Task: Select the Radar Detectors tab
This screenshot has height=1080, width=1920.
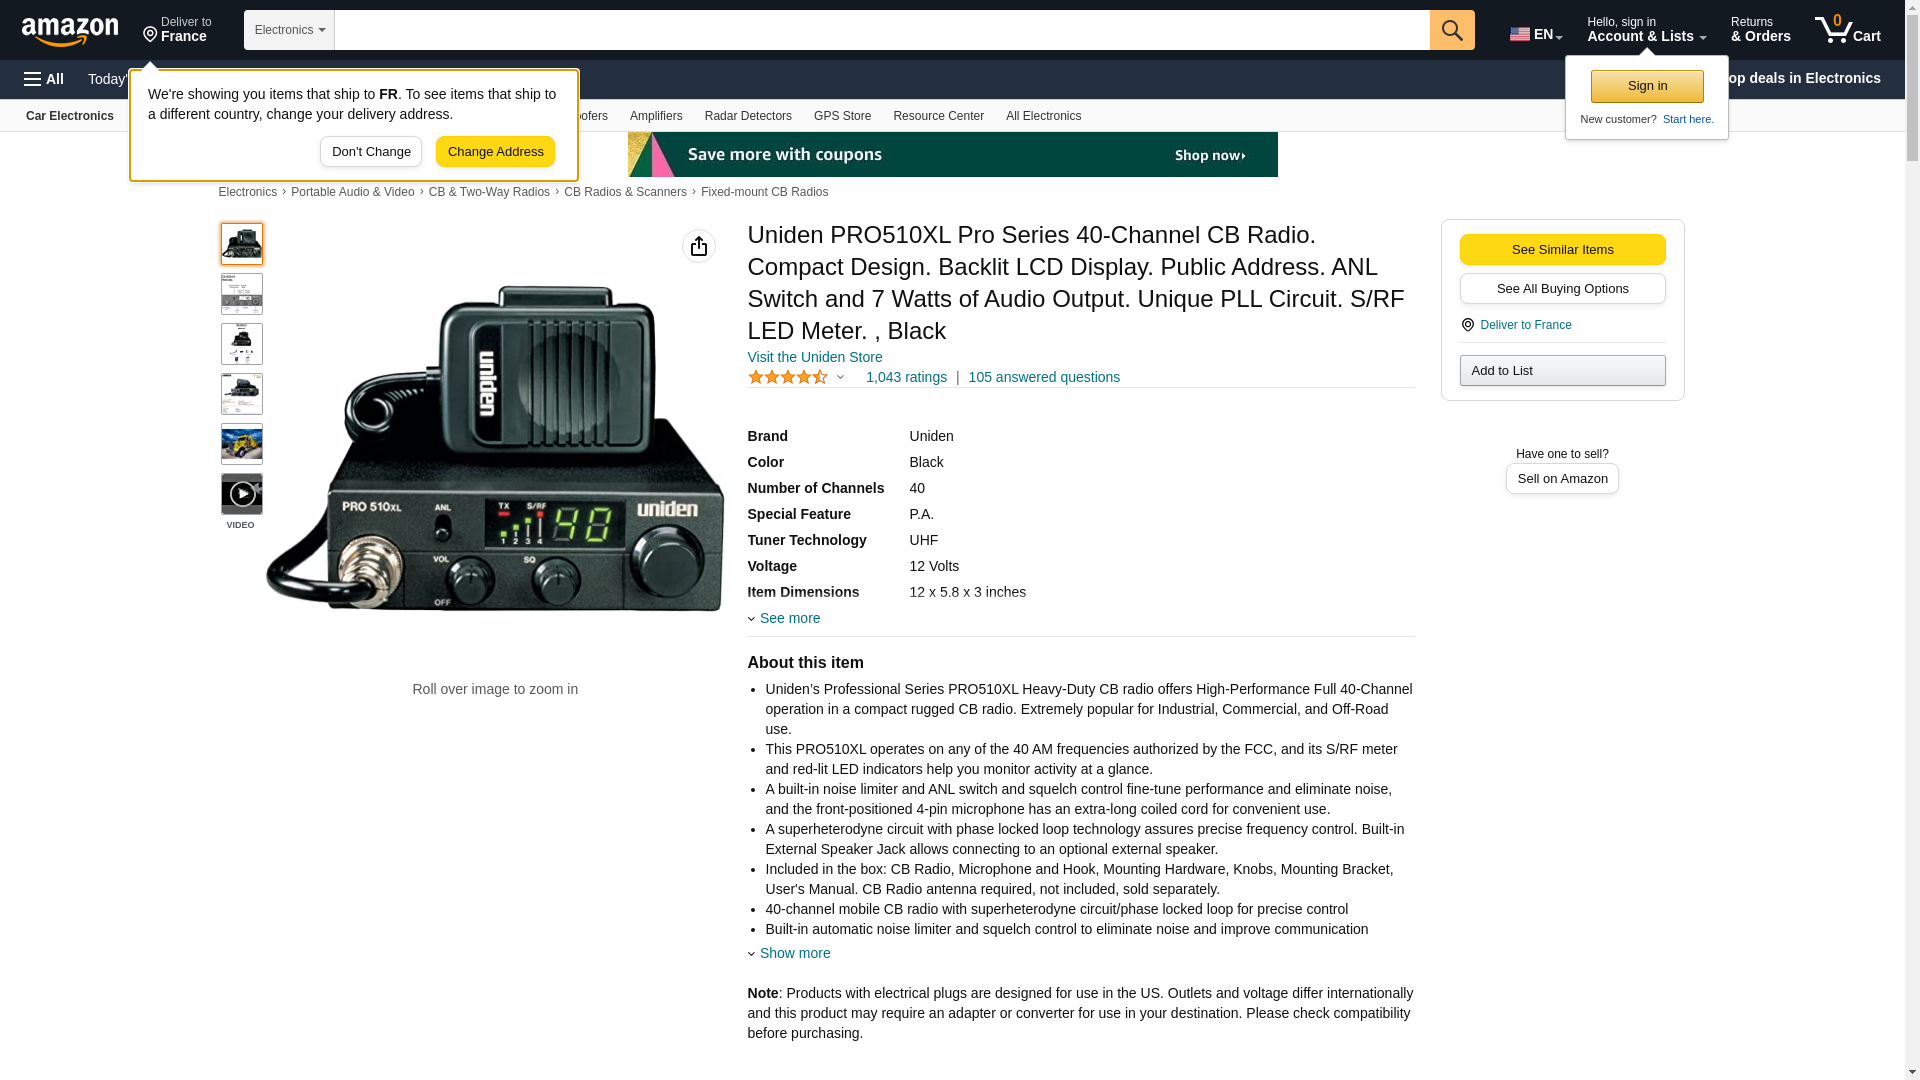Action: pos(747,116)
